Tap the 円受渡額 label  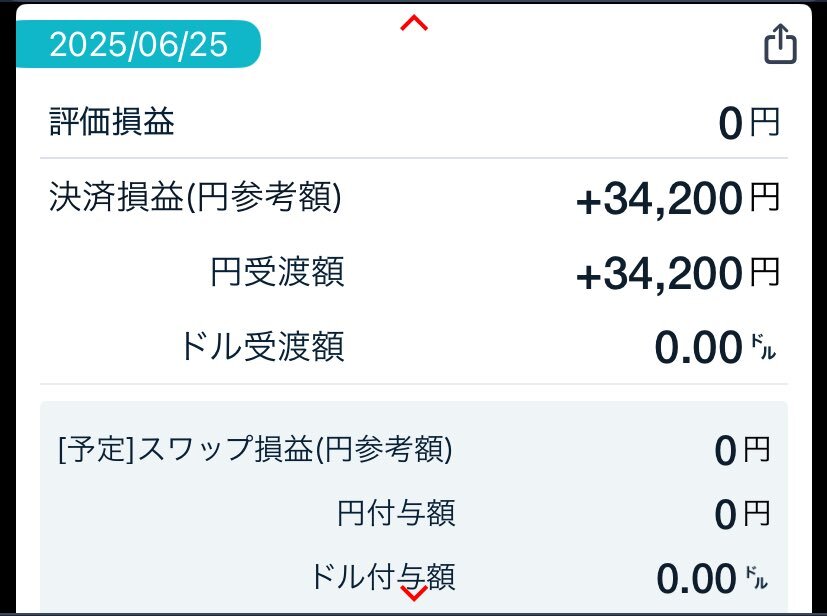coord(277,272)
